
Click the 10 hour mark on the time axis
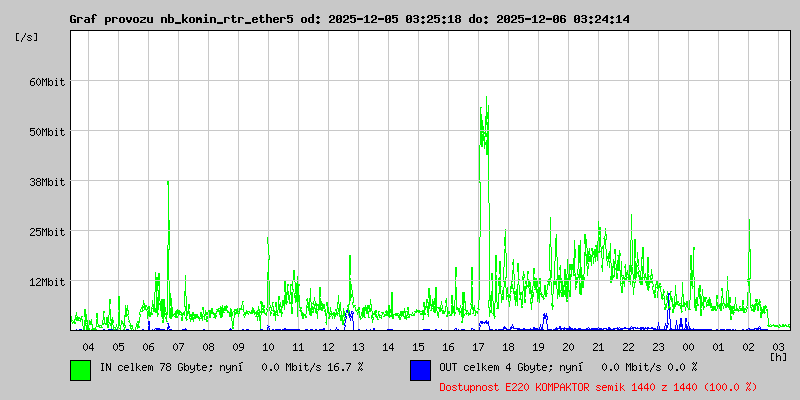click(x=268, y=347)
